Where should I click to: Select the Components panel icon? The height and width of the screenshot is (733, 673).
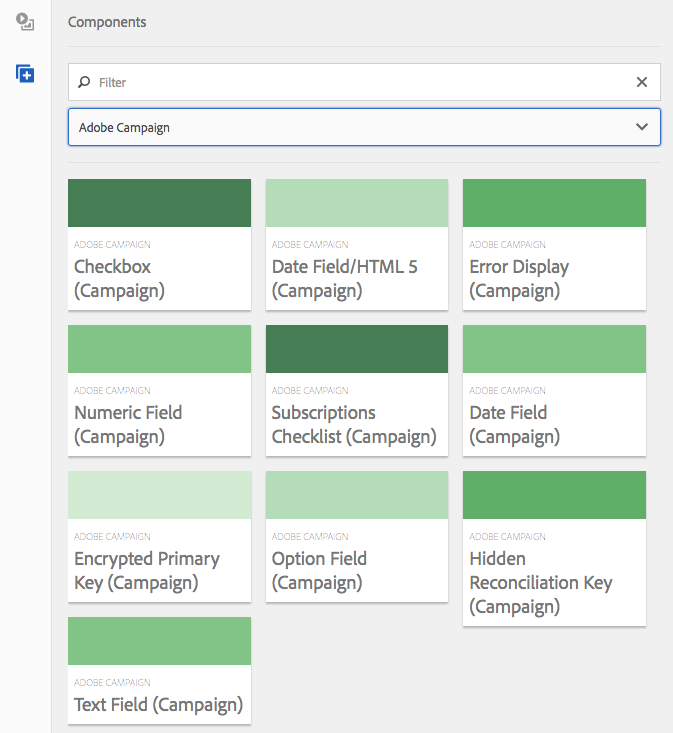click(26, 74)
